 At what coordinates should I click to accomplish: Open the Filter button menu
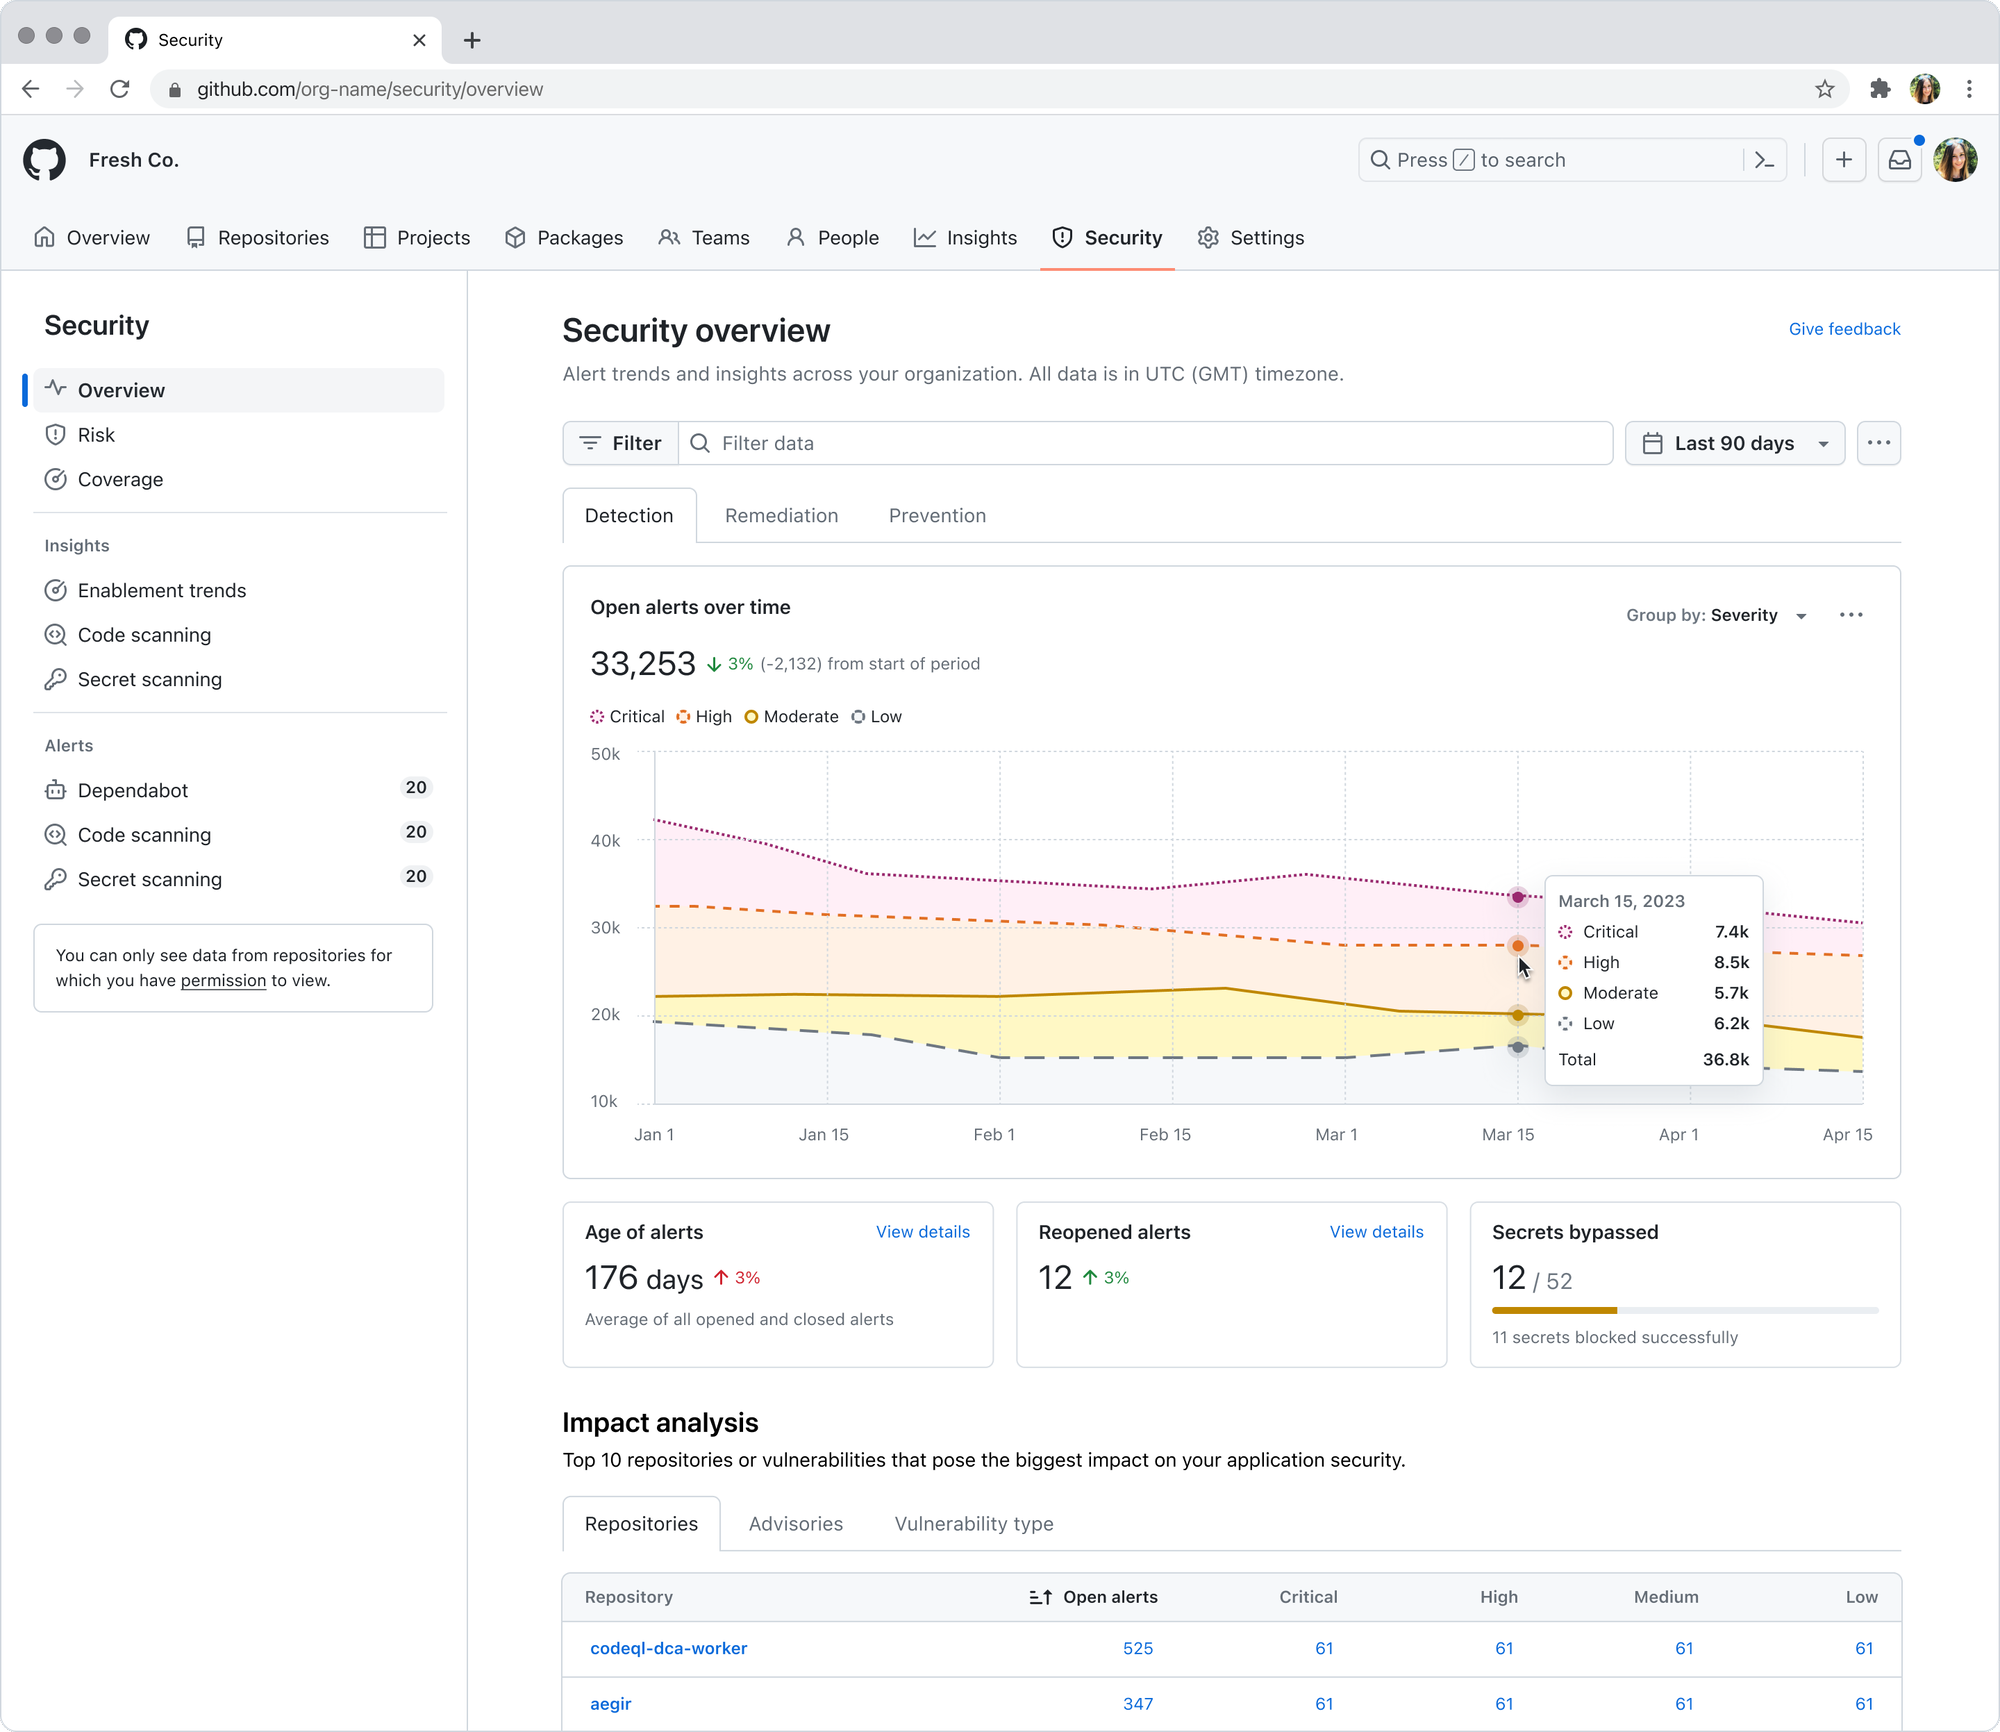click(x=621, y=443)
